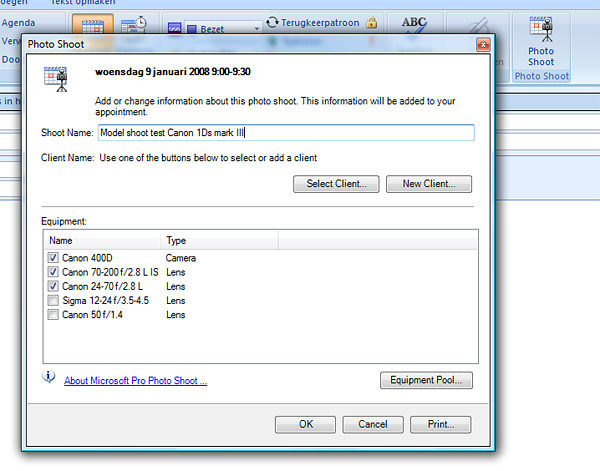Select the 'Lens' cell for Sigma 12-24
Image resolution: width=600 pixels, height=471 pixels.
click(176, 301)
